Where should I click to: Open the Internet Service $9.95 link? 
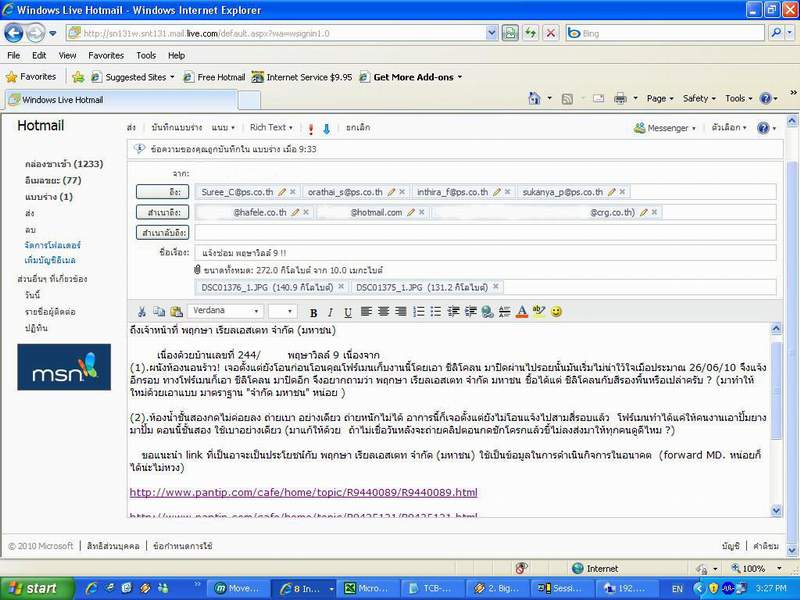(x=303, y=77)
